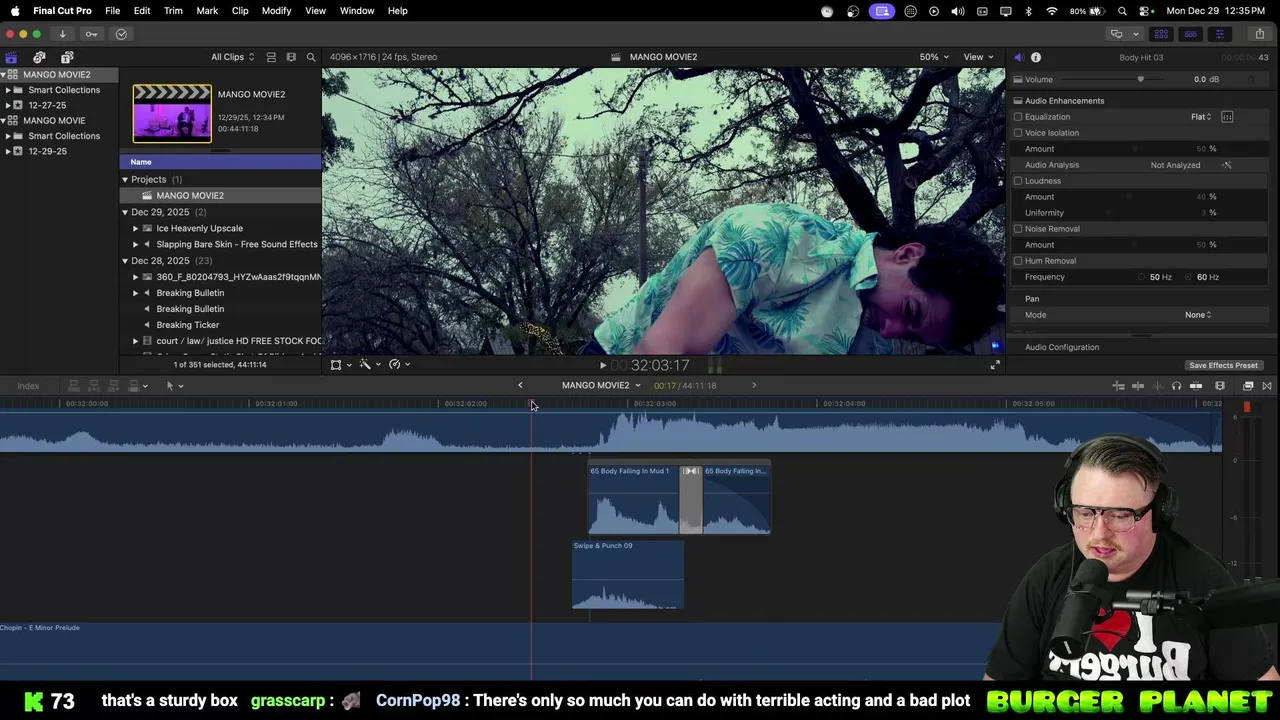This screenshot has width=1280, height=720.
Task: Click the Append clip edit button
Action: click(114, 386)
